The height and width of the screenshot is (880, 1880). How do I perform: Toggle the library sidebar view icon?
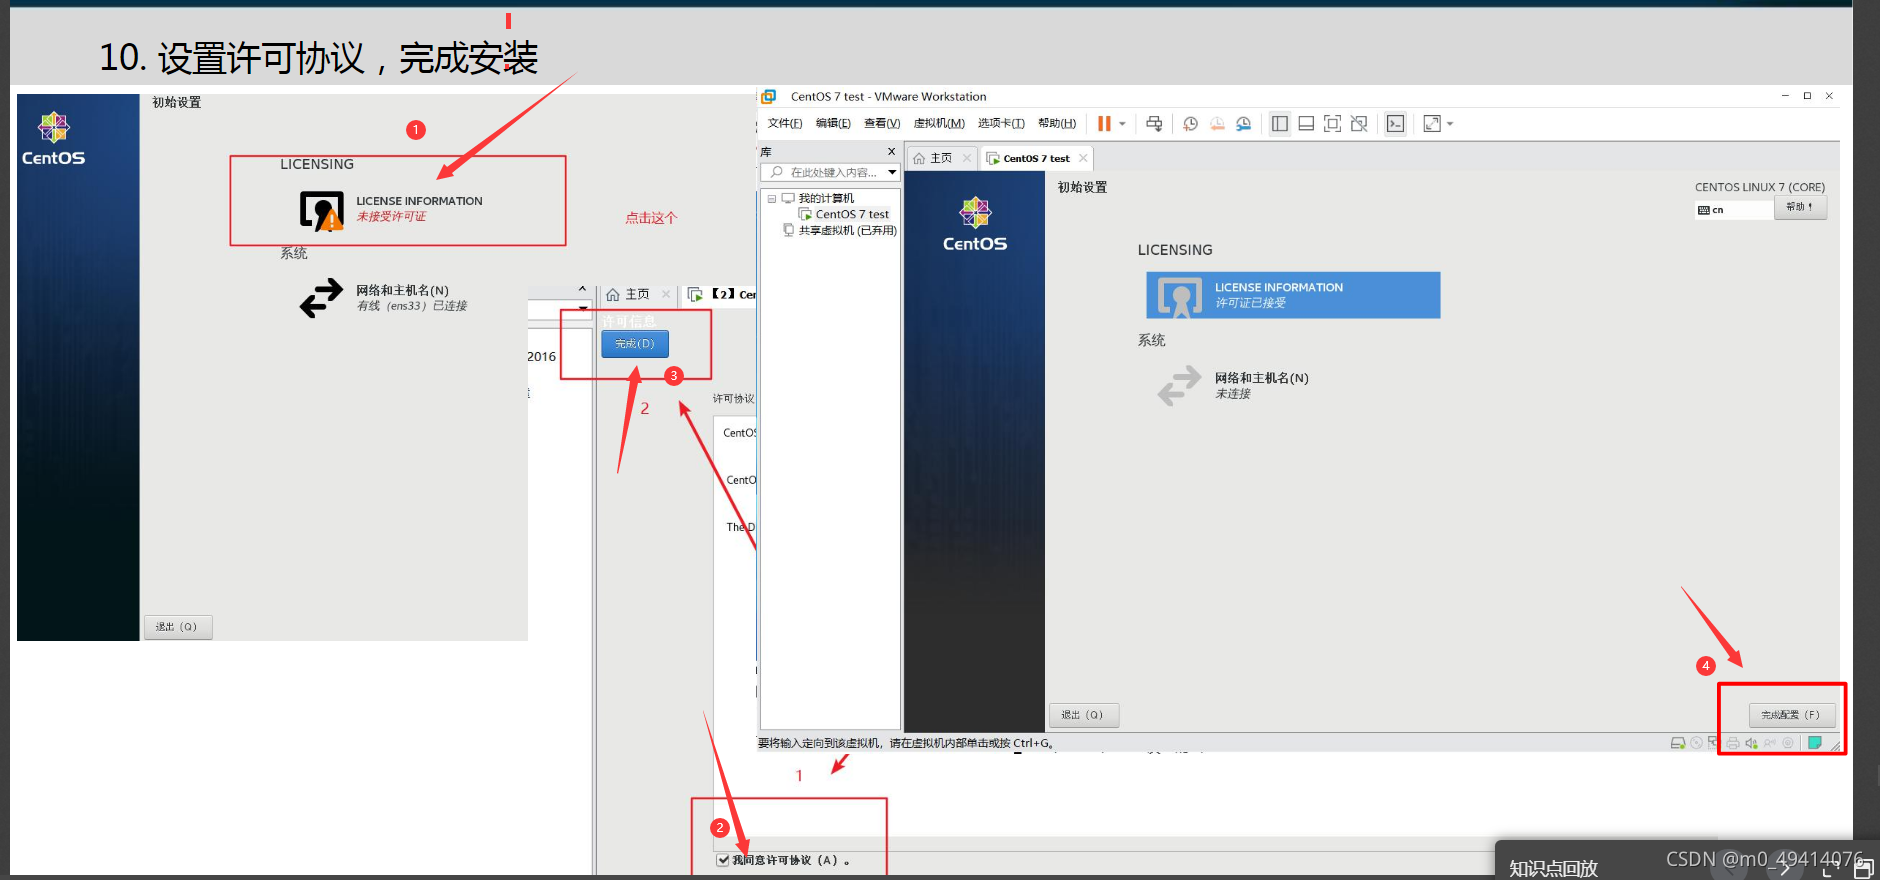pyautogui.click(x=1279, y=124)
